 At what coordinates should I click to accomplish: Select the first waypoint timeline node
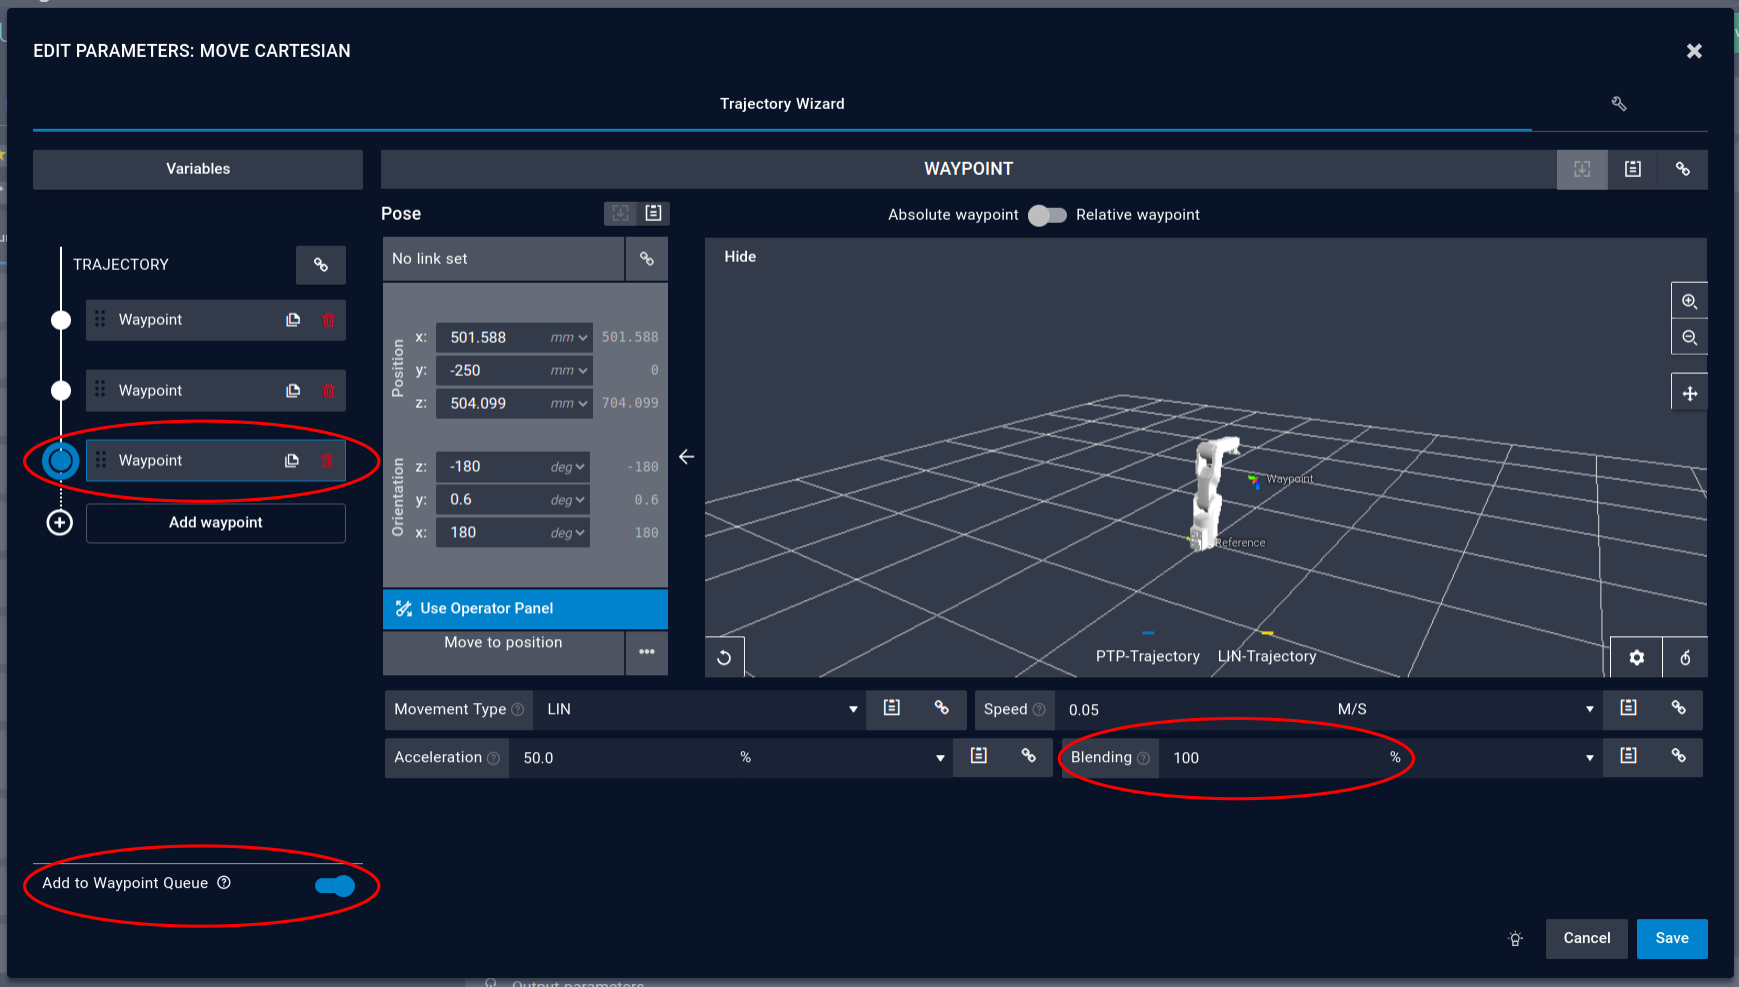point(61,320)
